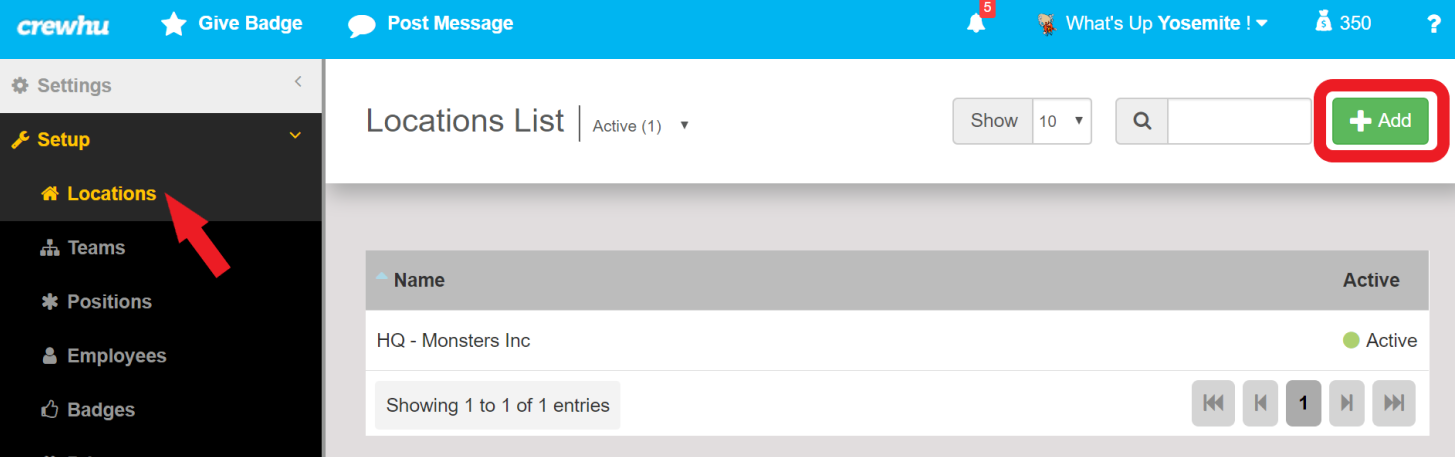Open the HQ - Monsters Inc location
Image resolution: width=1455 pixels, height=457 pixels.
(453, 341)
